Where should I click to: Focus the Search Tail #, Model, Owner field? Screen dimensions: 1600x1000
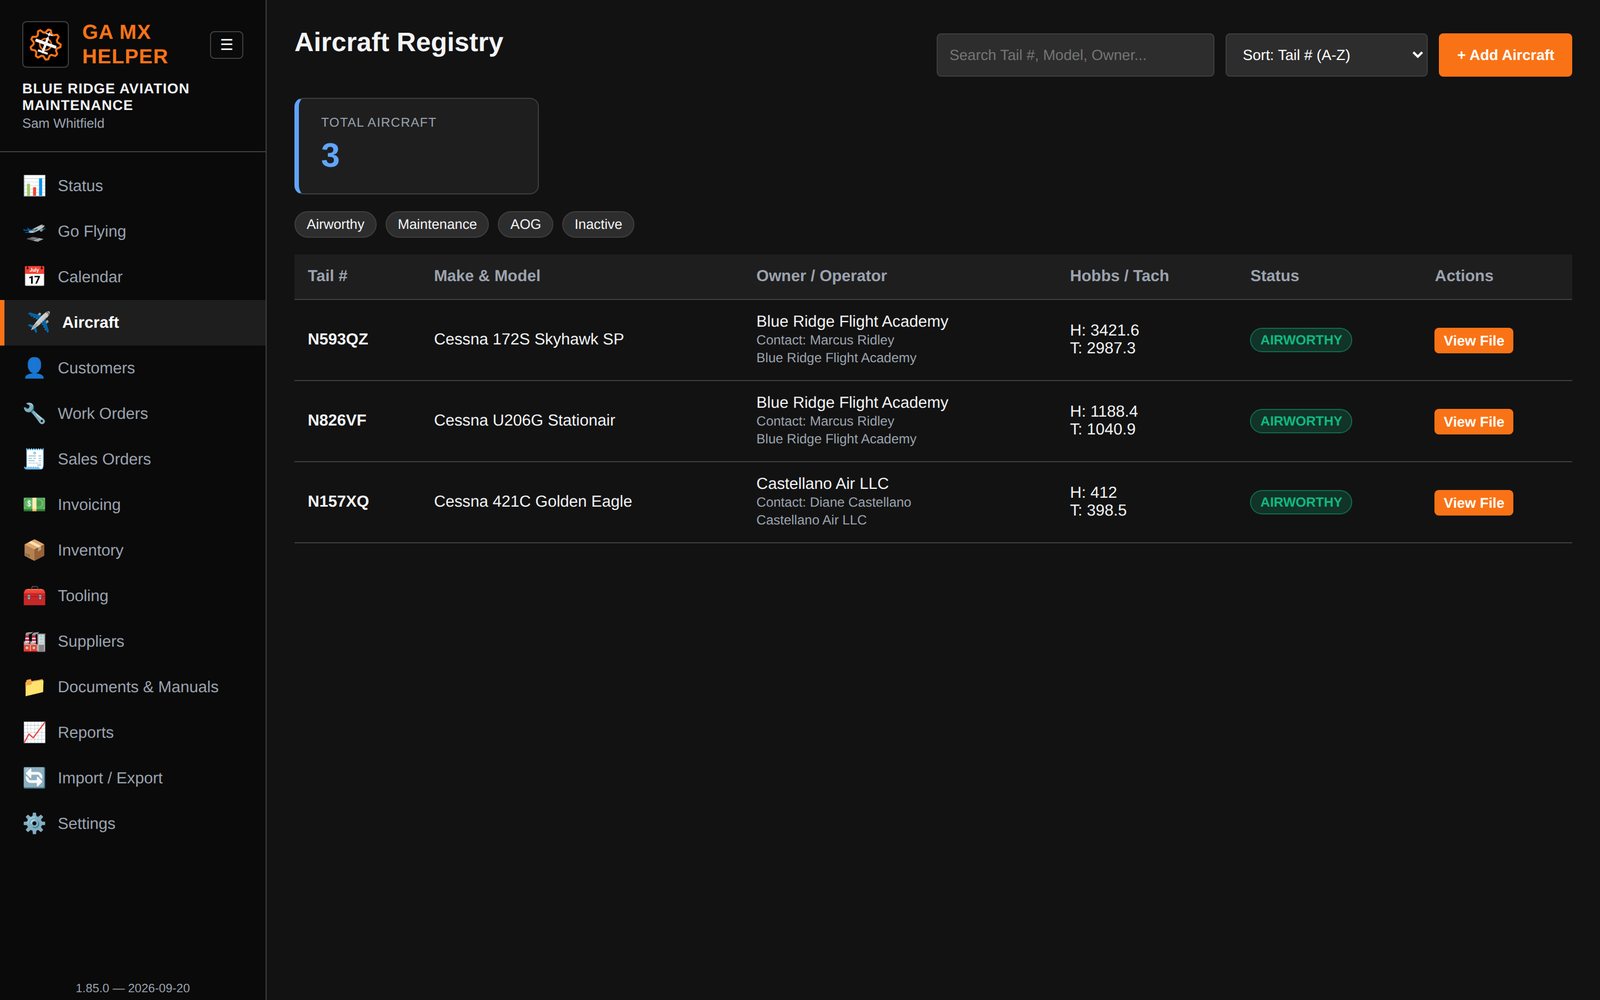point(1075,55)
